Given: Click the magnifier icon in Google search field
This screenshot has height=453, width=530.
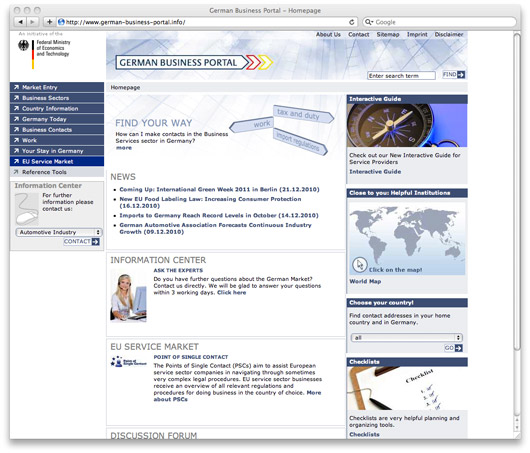Looking at the screenshot, I should coord(368,22).
